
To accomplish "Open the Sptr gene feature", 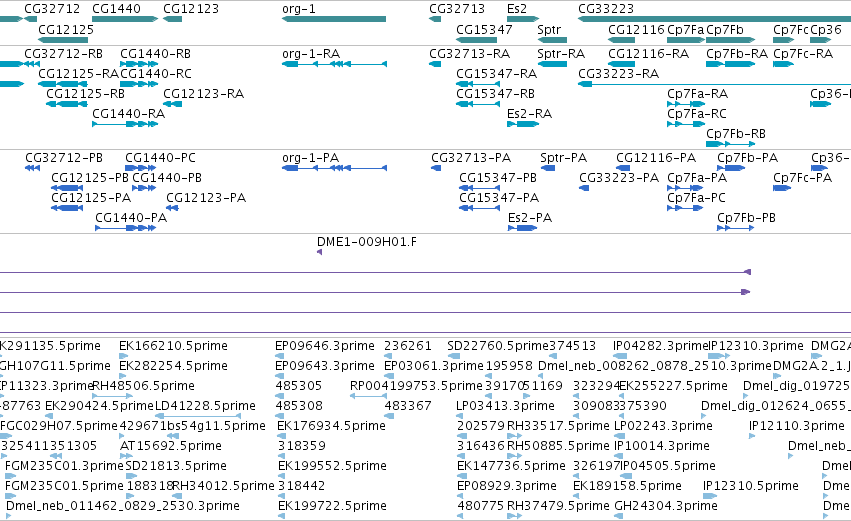I will click(x=552, y=40).
